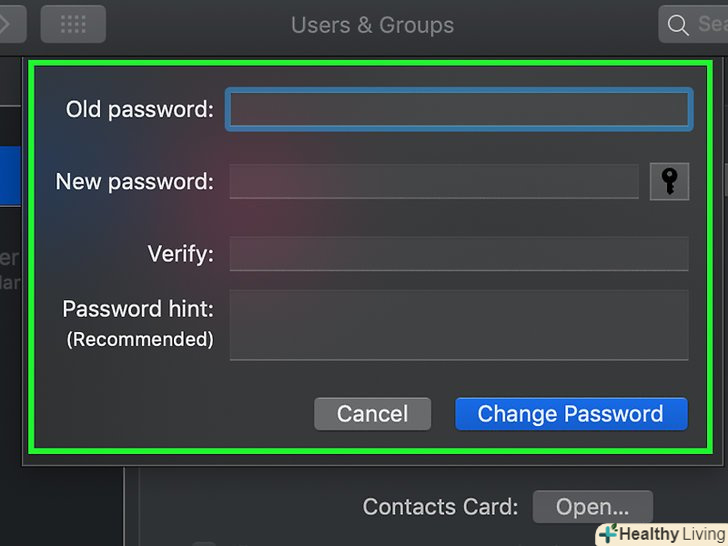Cancel the password change dialog
This screenshot has width=728, height=546.
(372, 414)
